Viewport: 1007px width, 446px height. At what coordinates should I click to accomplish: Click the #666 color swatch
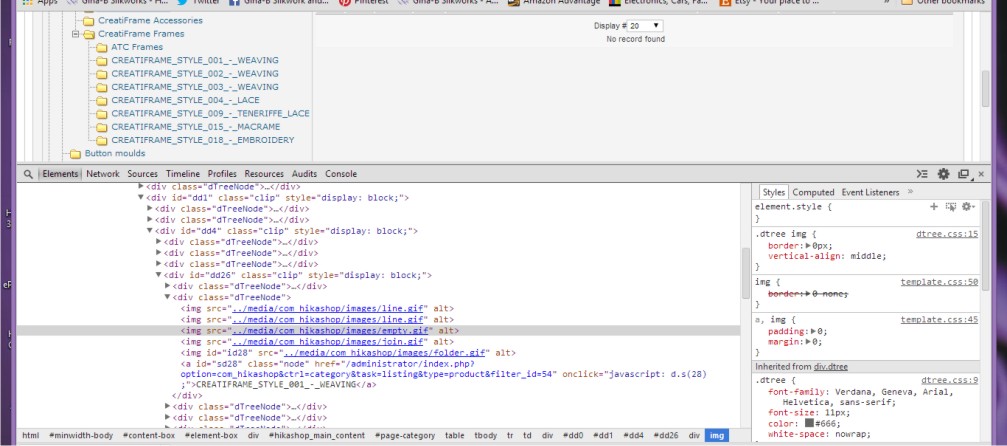[809, 424]
